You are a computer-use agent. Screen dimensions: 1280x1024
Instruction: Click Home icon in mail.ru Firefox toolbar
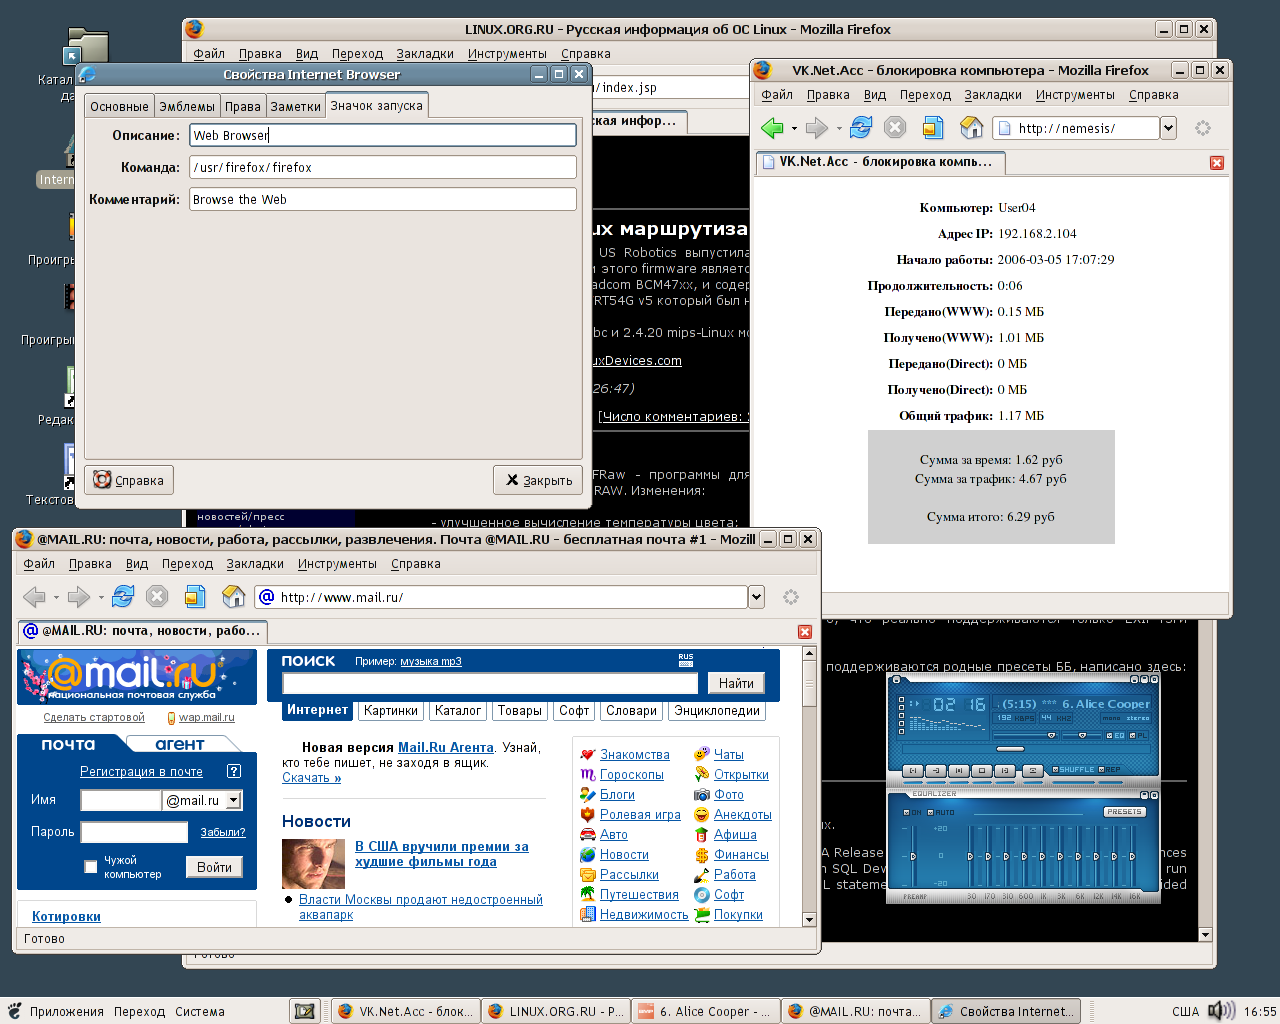click(233, 597)
